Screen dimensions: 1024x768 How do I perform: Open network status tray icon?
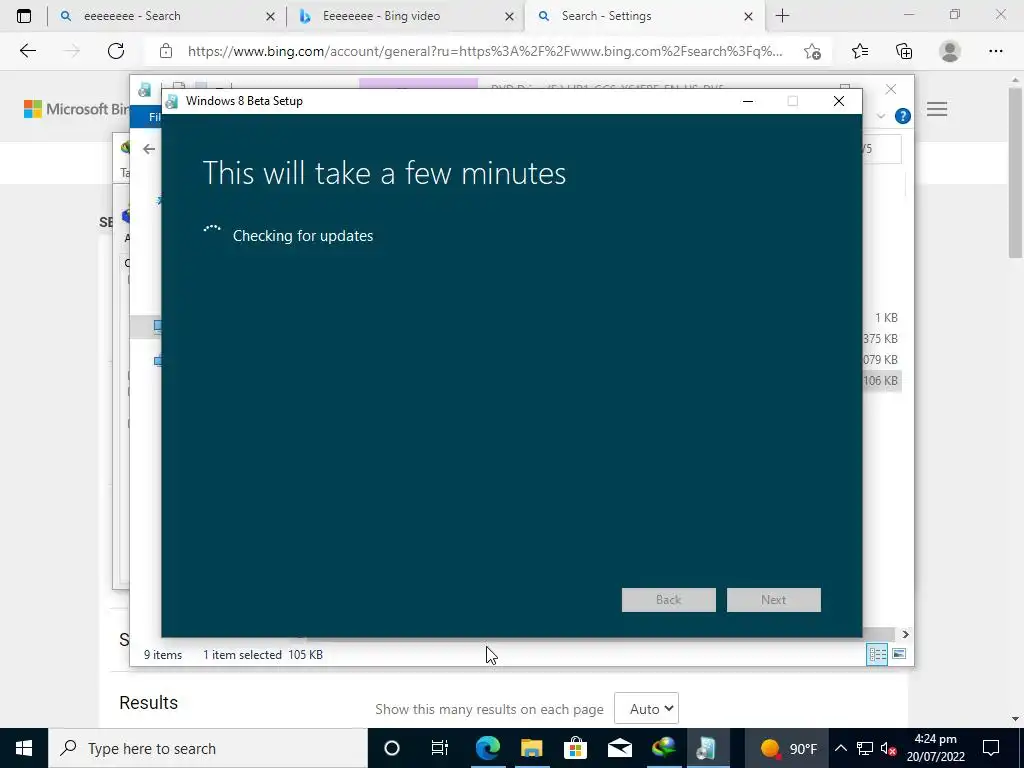tap(865, 748)
